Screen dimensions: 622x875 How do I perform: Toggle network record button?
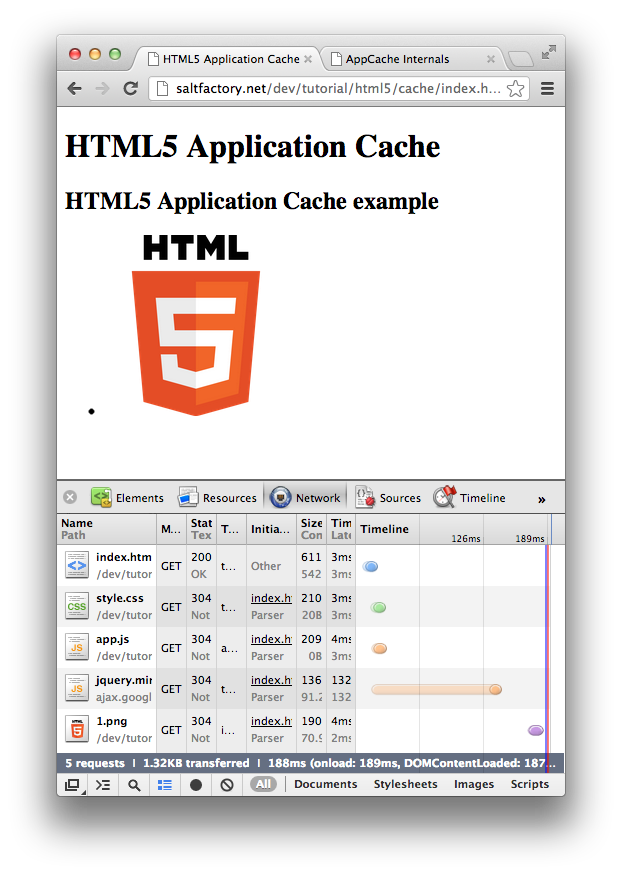196,785
